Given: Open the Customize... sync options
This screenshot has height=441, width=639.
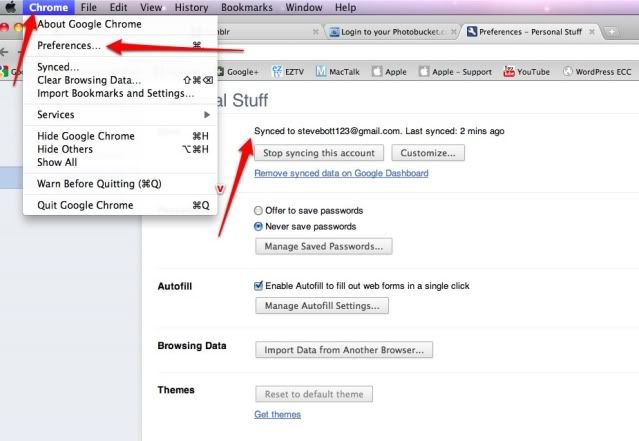Looking at the screenshot, I should pyautogui.click(x=428, y=153).
